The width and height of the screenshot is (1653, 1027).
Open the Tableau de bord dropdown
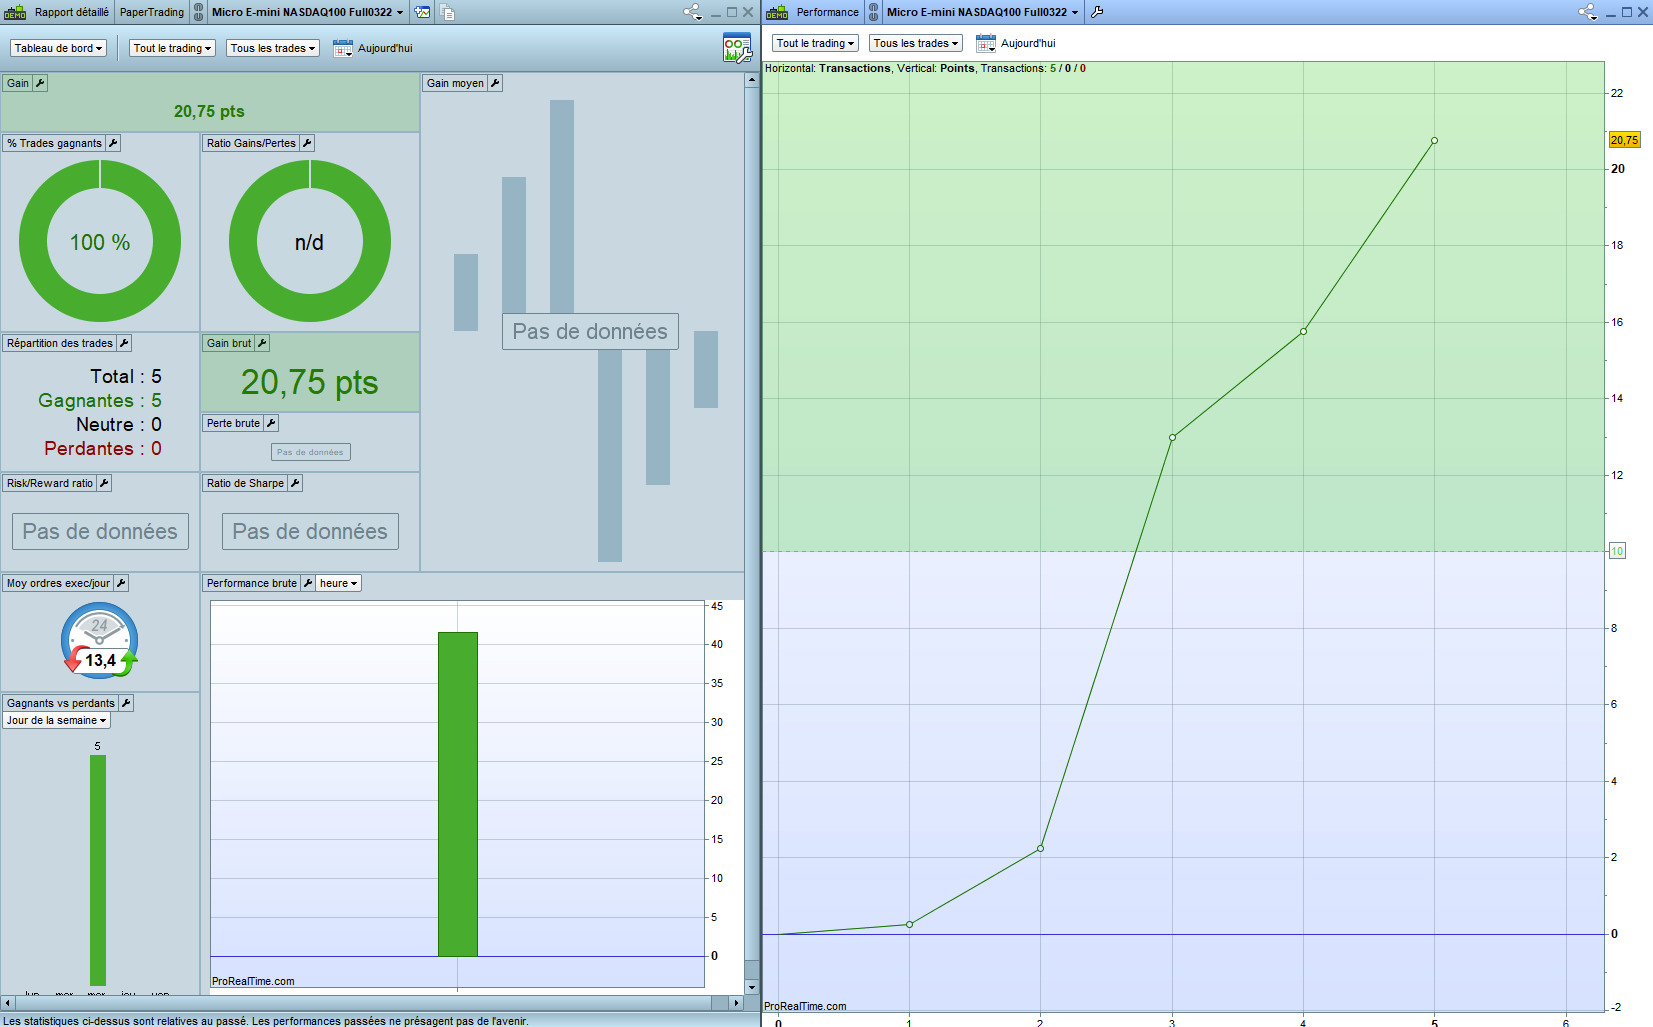pyautogui.click(x=59, y=48)
